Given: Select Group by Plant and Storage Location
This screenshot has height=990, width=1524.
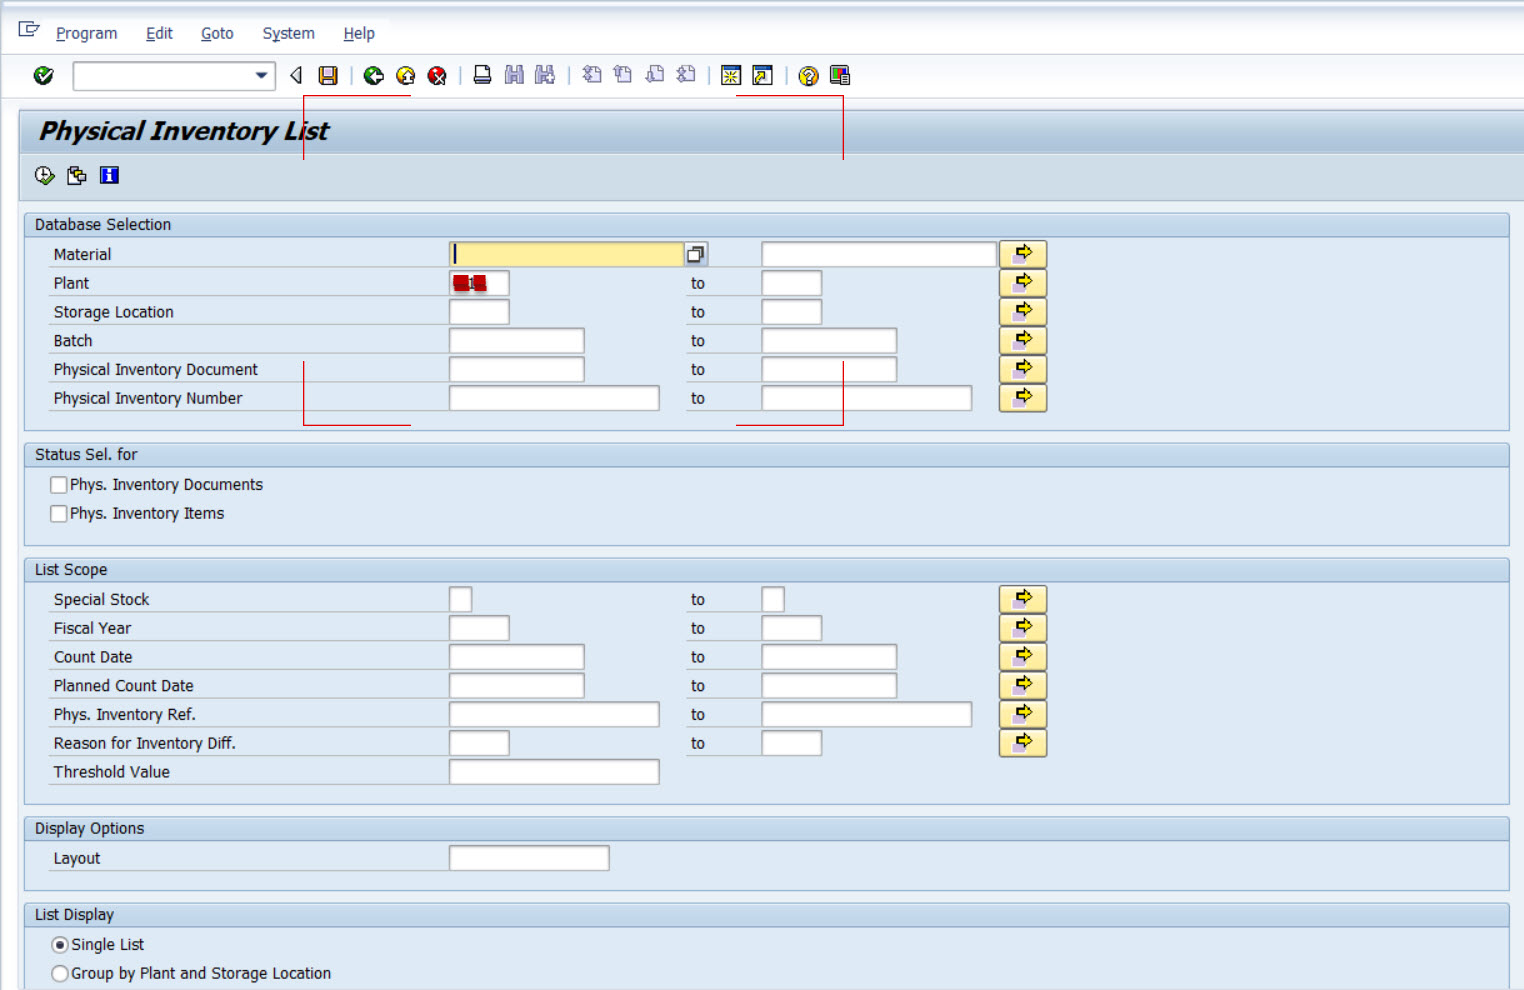Looking at the screenshot, I should coord(60,973).
